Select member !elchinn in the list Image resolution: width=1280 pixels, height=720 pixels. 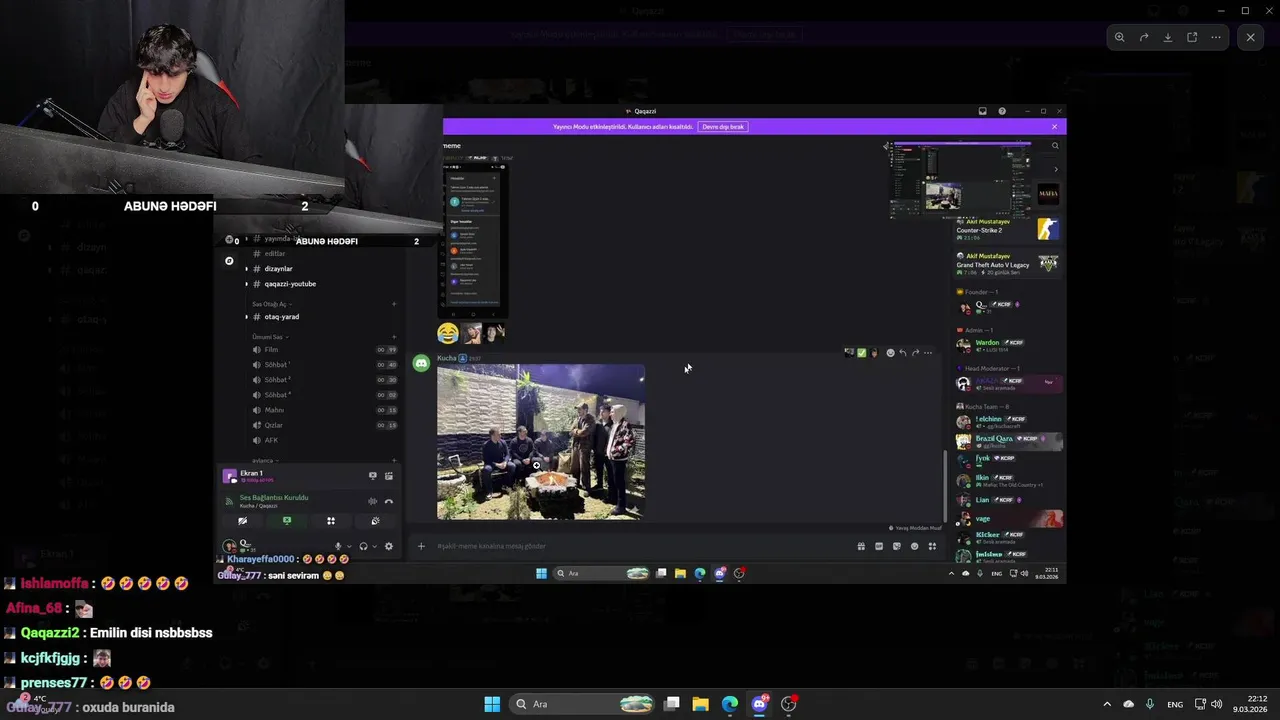(1008, 421)
